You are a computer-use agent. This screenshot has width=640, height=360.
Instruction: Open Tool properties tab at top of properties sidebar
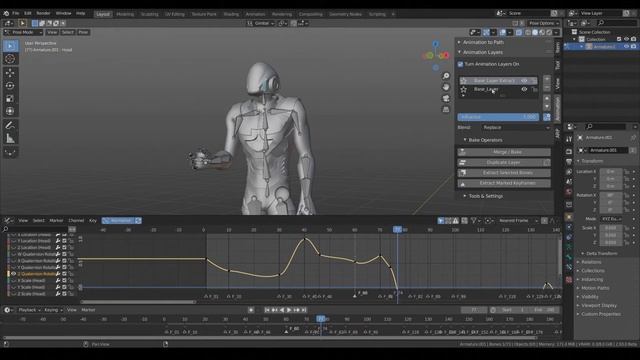(569, 139)
